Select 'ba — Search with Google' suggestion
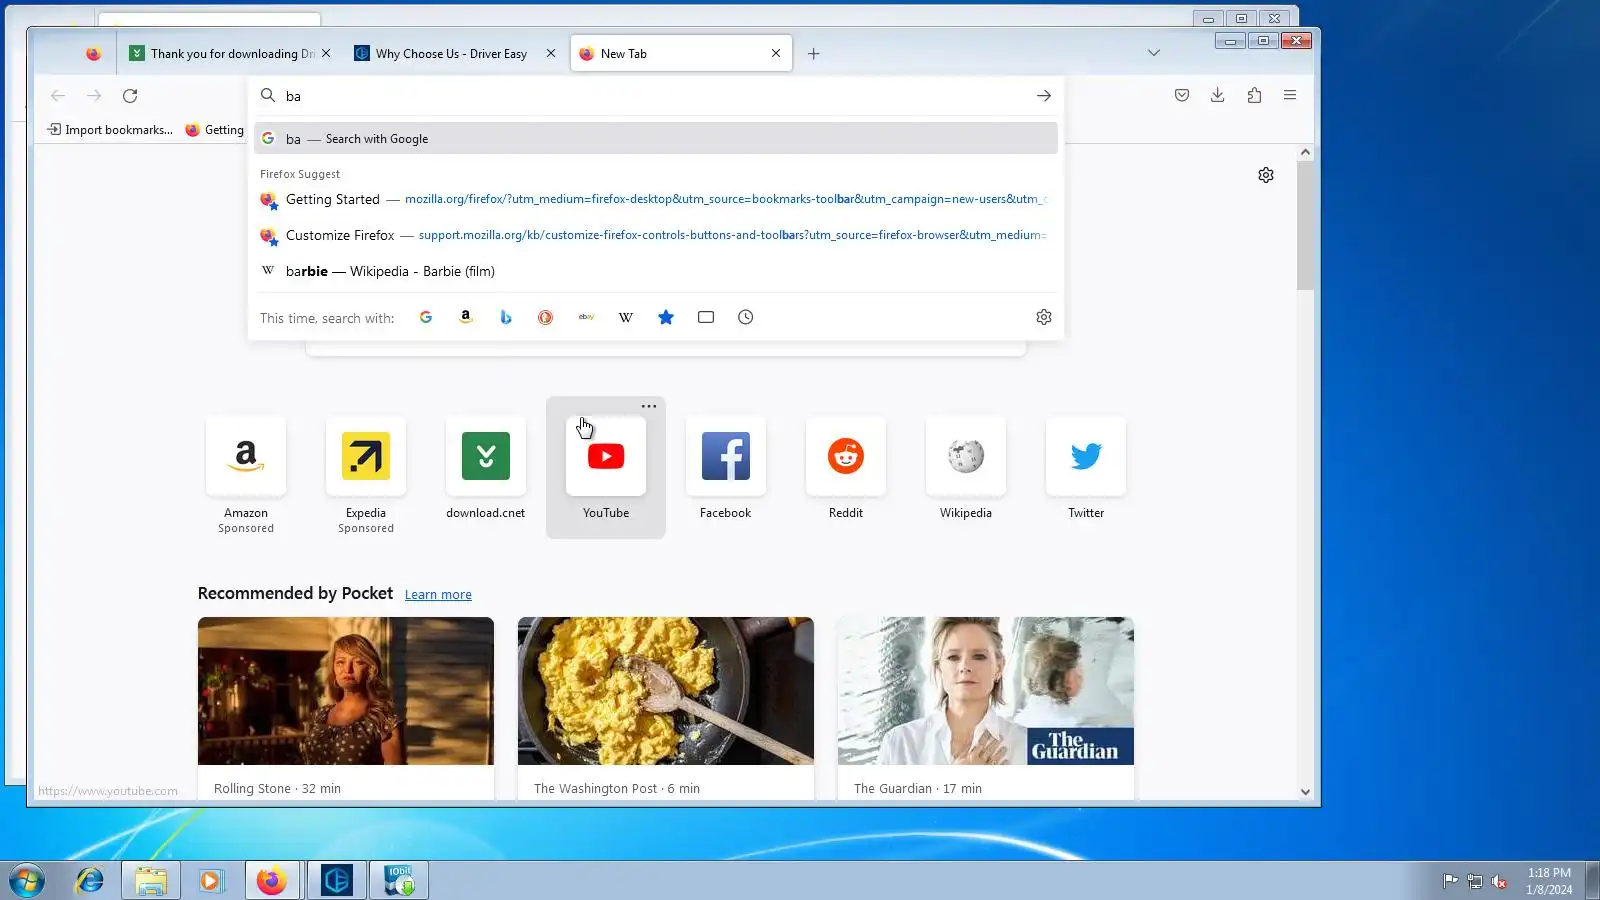Image resolution: width=1600 pixels, height=900 pixels. 655,139
